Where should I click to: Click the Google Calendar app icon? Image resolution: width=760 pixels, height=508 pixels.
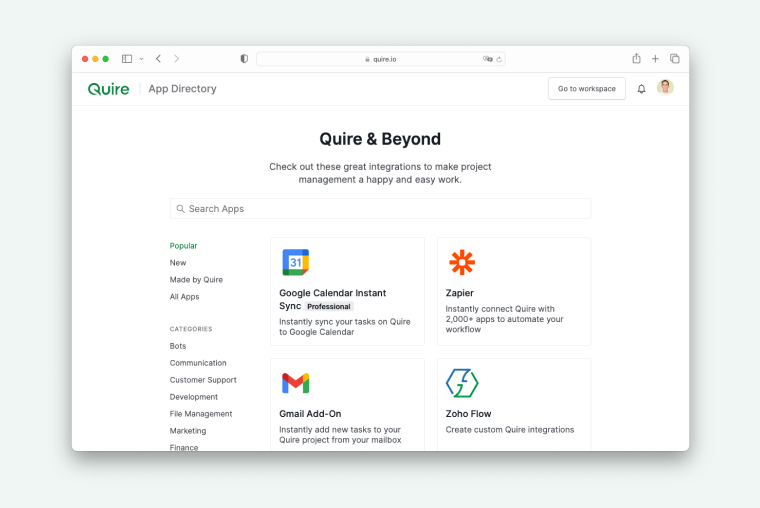pos(296,262)
